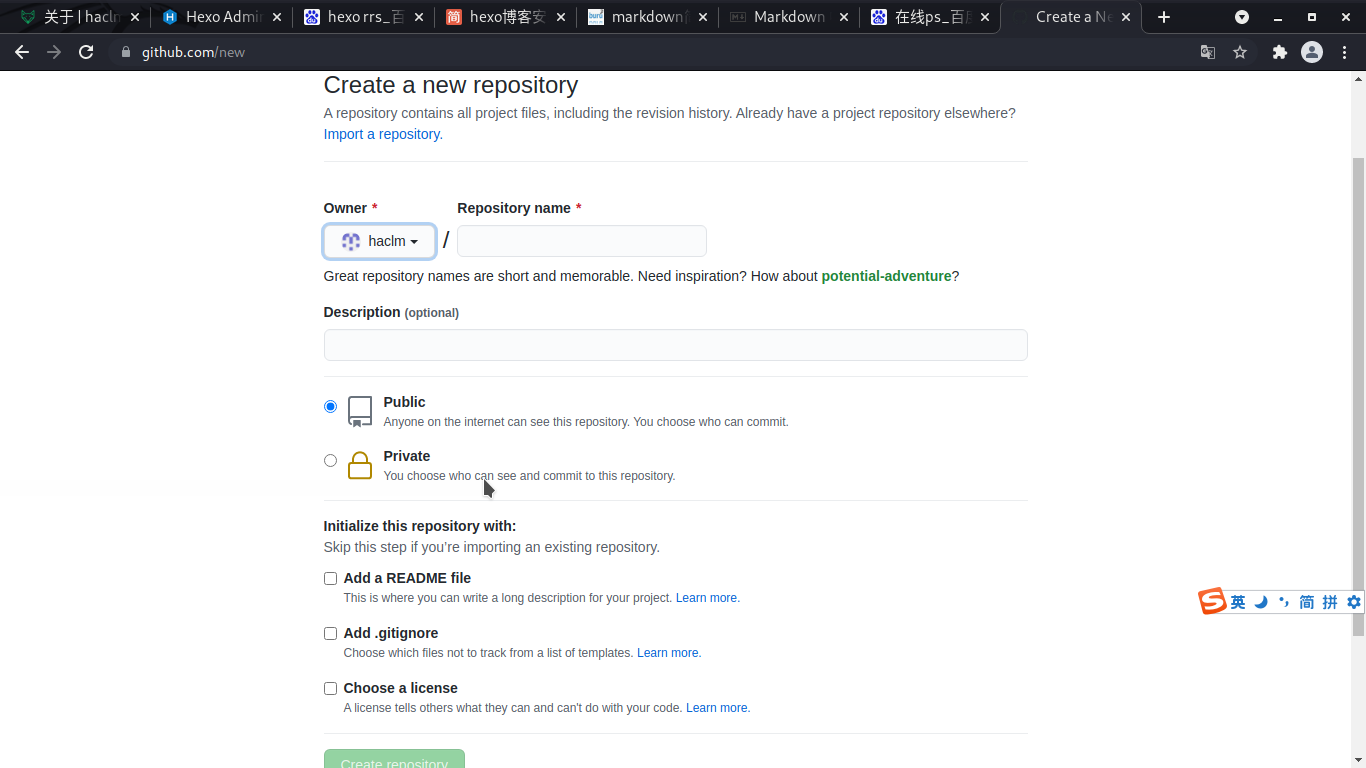Switch to the Hexo Admin tab

click(222, 17)
